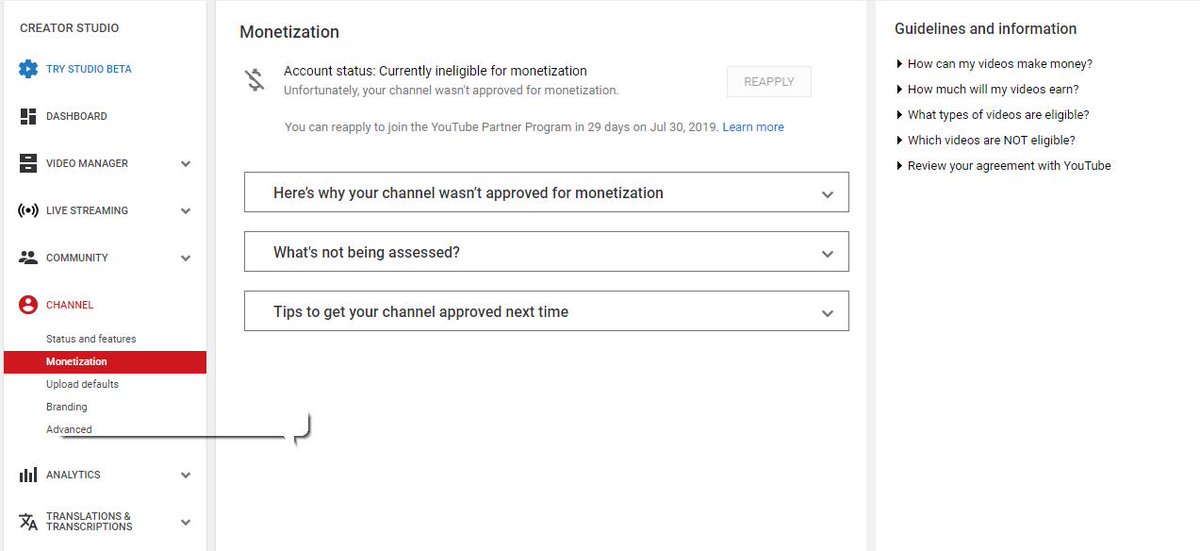Expand 'How can my videos make money?' triangle

click(x=900, y=64)
